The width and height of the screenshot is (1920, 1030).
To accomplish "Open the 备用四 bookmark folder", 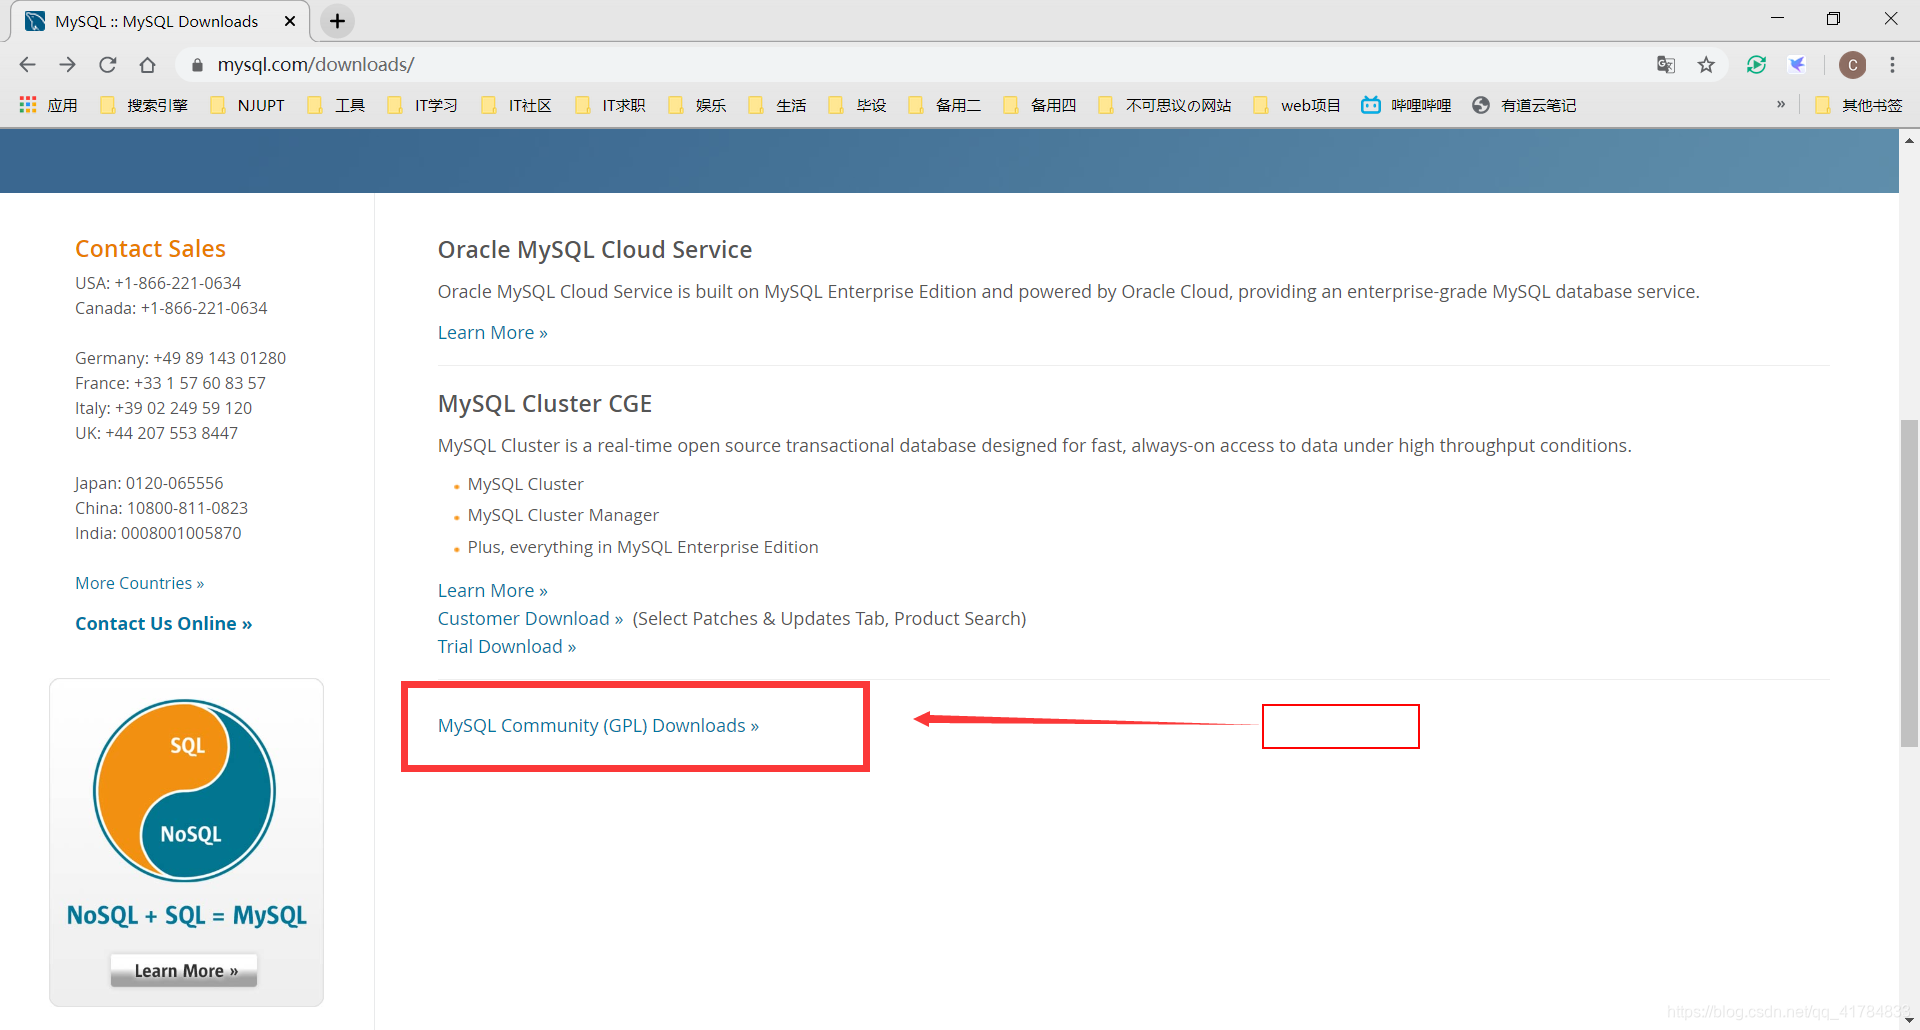I will coord(1040,105).
